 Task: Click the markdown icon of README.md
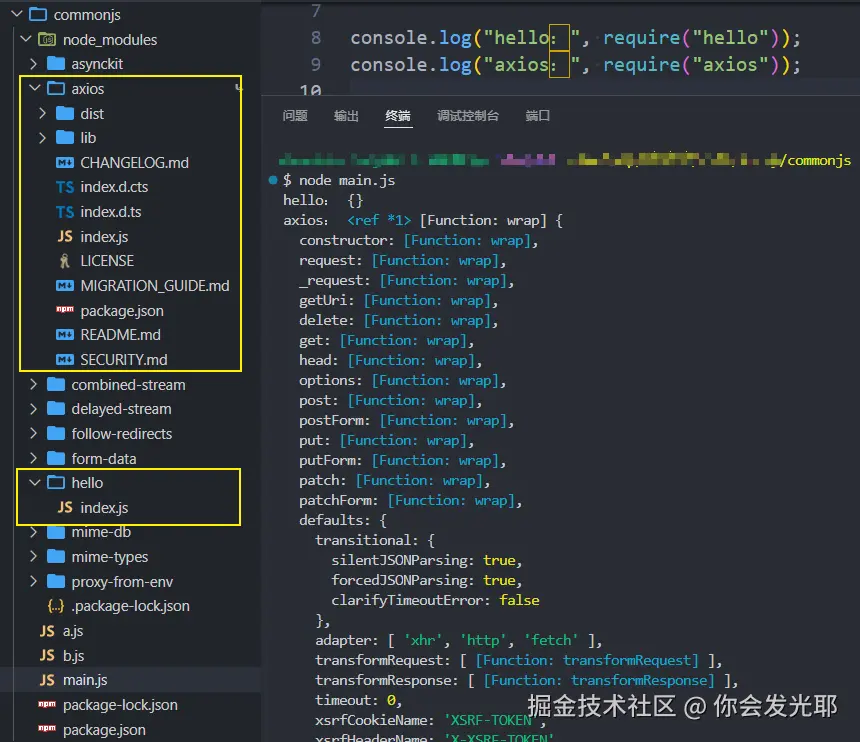point(65,335)
